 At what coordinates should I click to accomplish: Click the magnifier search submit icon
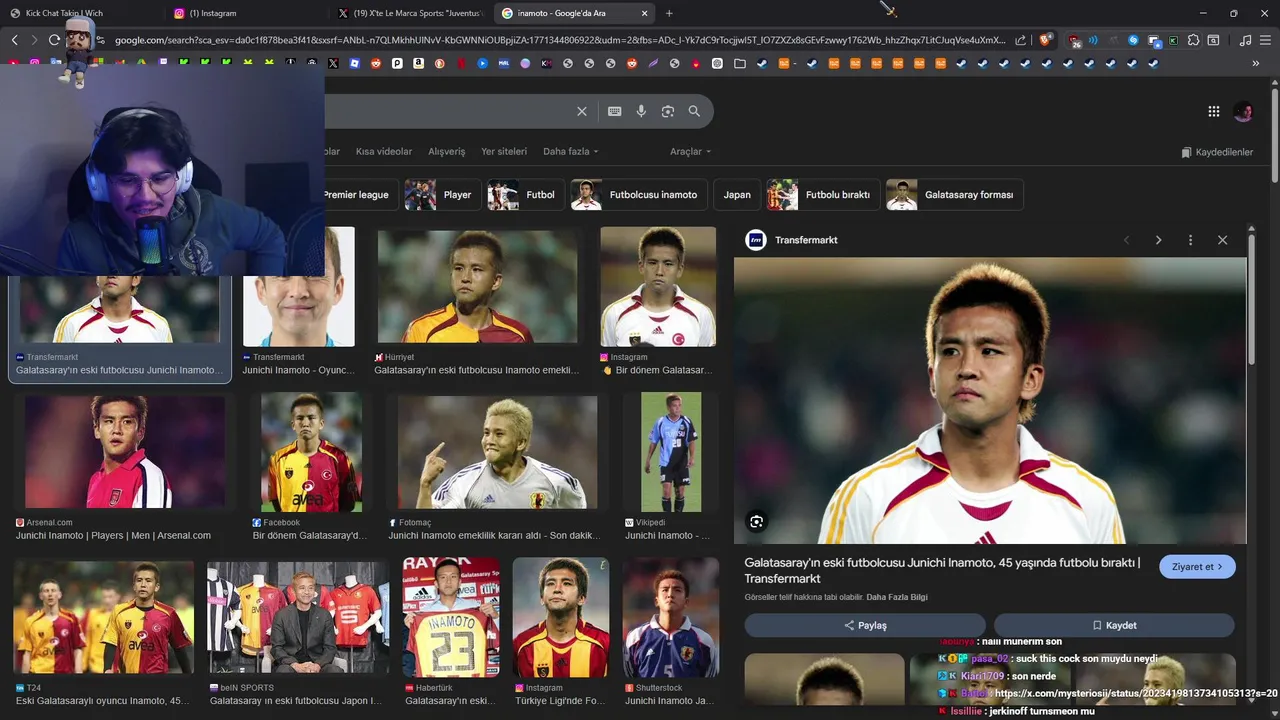(x=694, y=111)
